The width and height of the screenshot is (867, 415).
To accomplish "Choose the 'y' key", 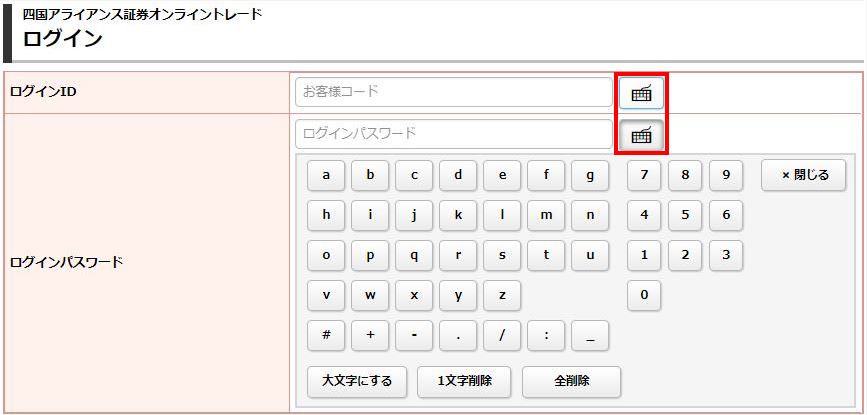I will tap(458, 296).
